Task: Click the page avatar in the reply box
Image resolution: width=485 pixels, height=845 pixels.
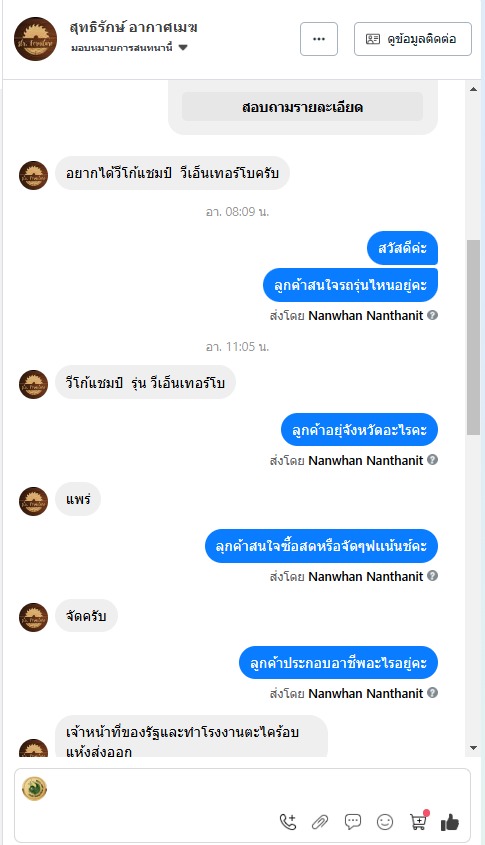Action: (34, 788)
